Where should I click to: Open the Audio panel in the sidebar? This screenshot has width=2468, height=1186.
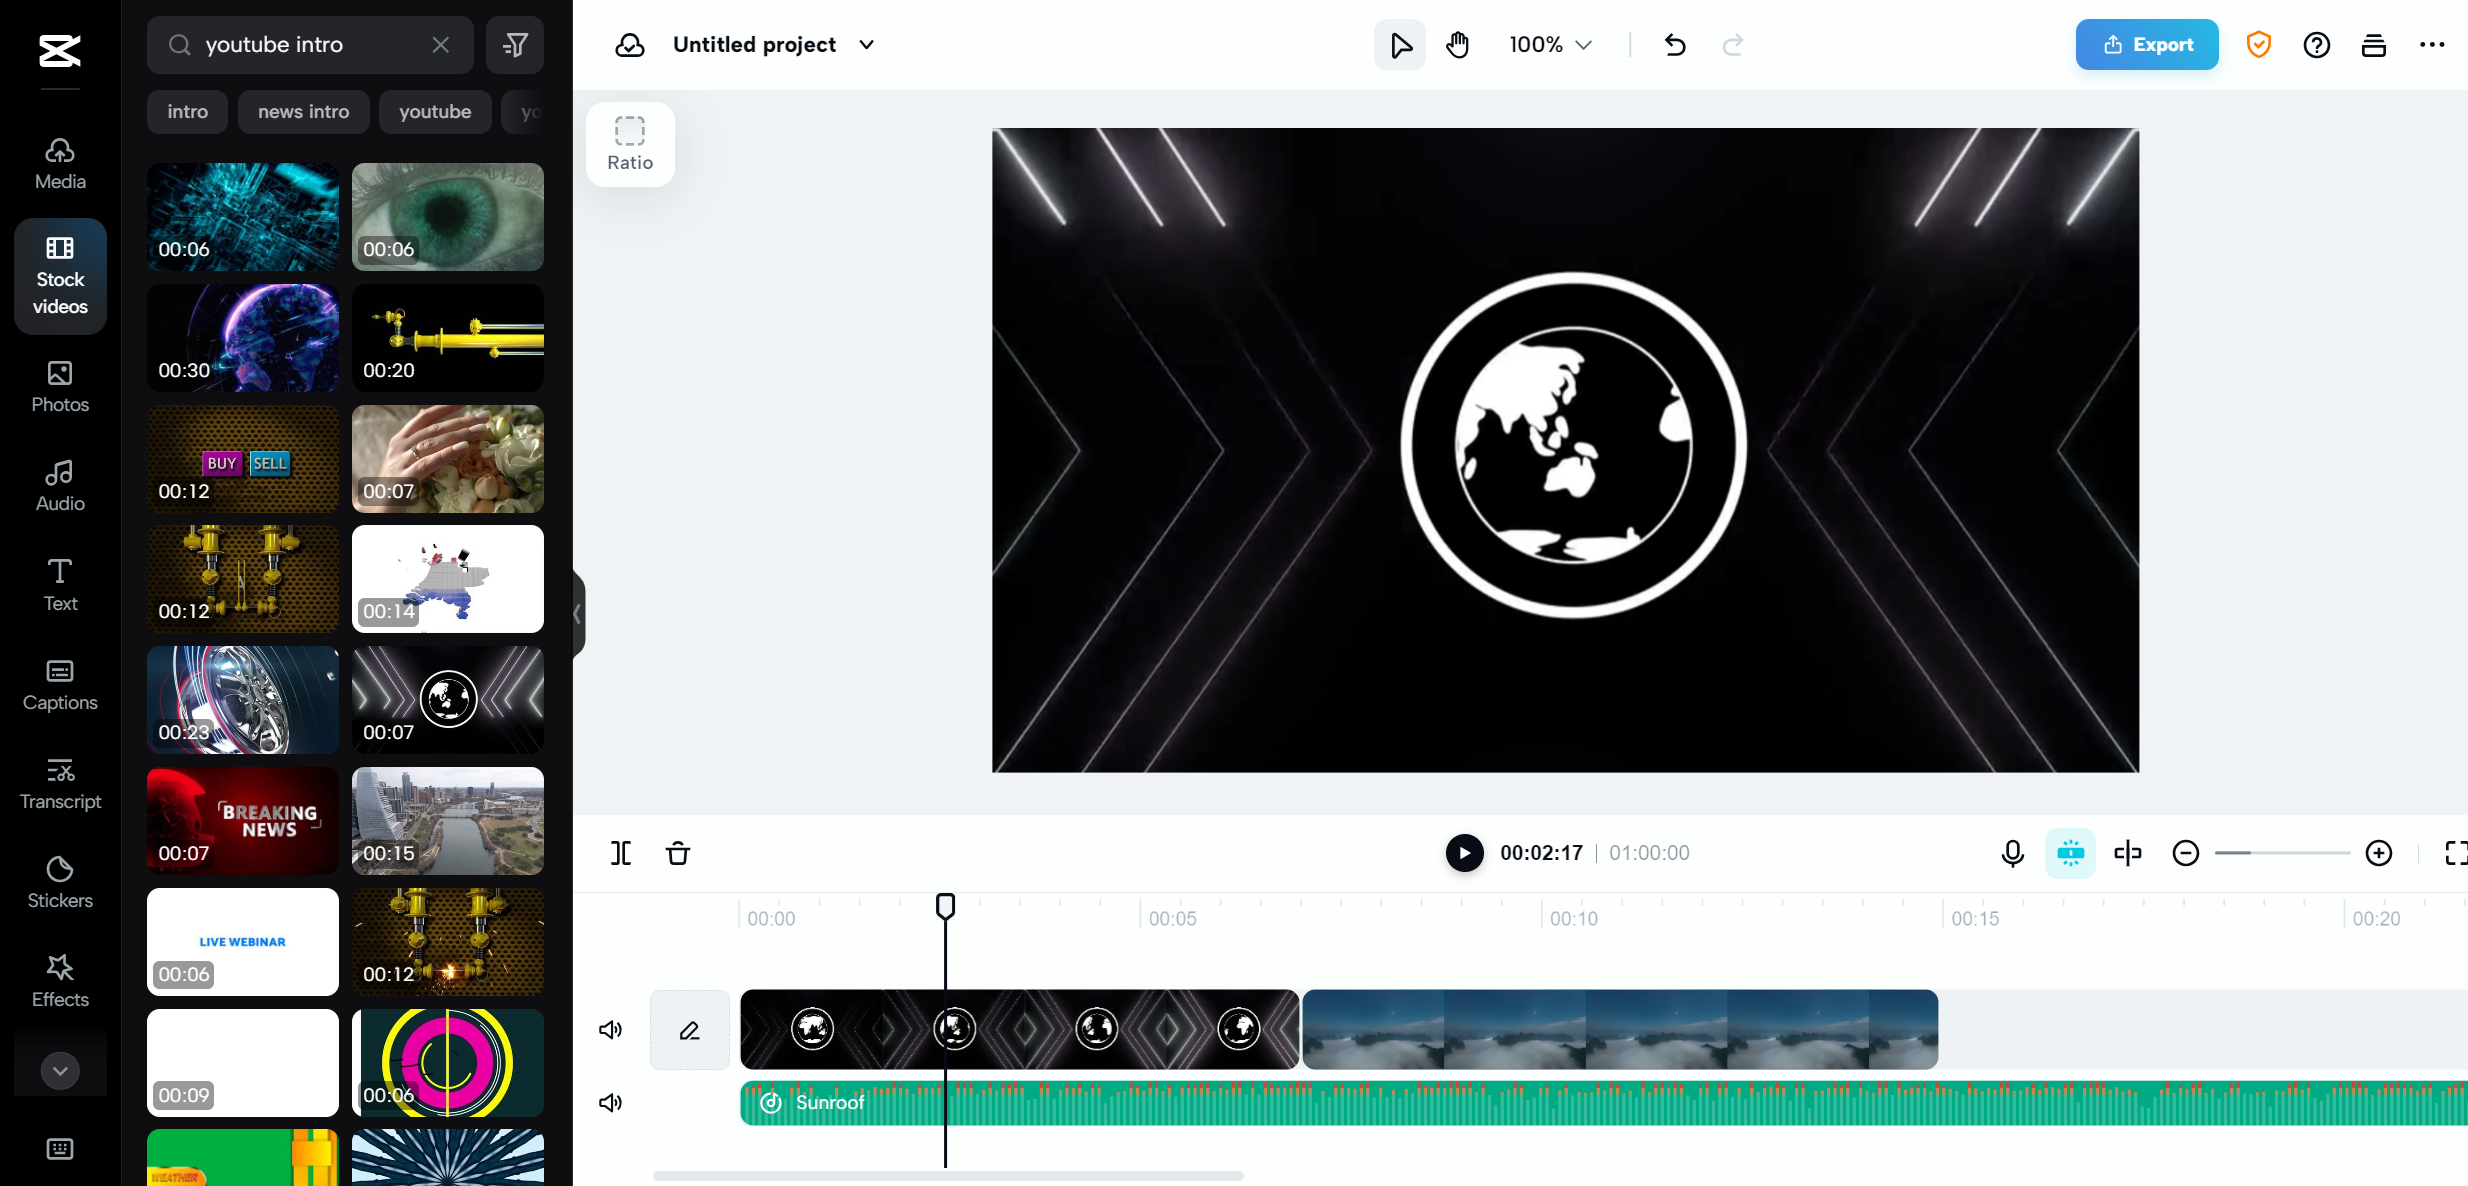(x=59, y=484)
